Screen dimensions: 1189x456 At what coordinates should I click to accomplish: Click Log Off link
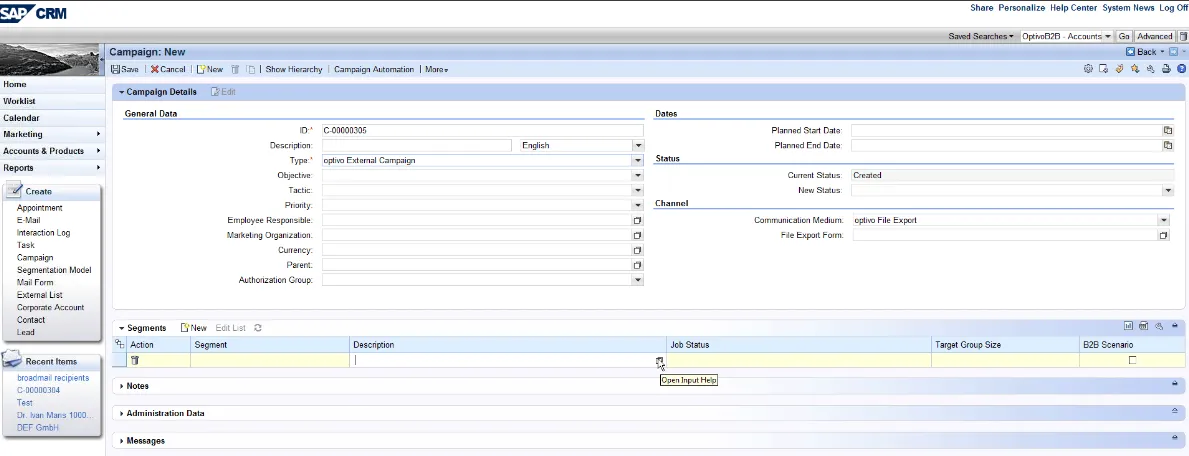tap(1174, 8)
